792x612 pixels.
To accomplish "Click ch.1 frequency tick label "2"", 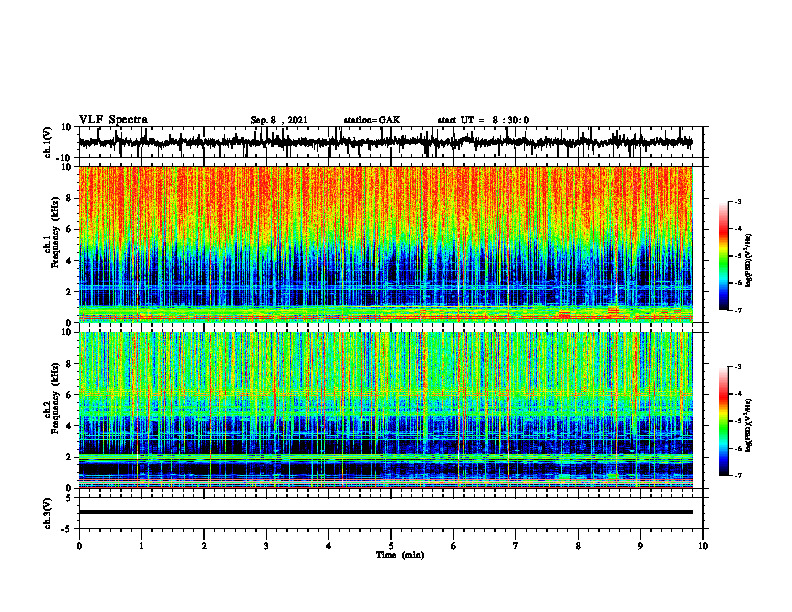I will 69,292.
